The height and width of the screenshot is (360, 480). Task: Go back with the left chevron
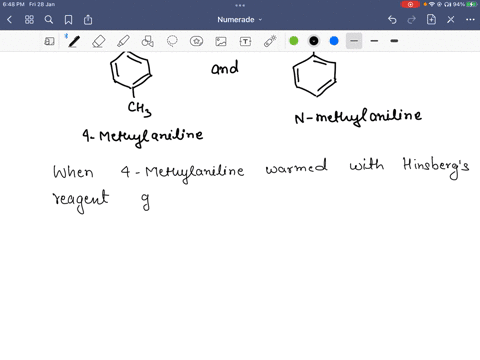click(x=10, y=20)
